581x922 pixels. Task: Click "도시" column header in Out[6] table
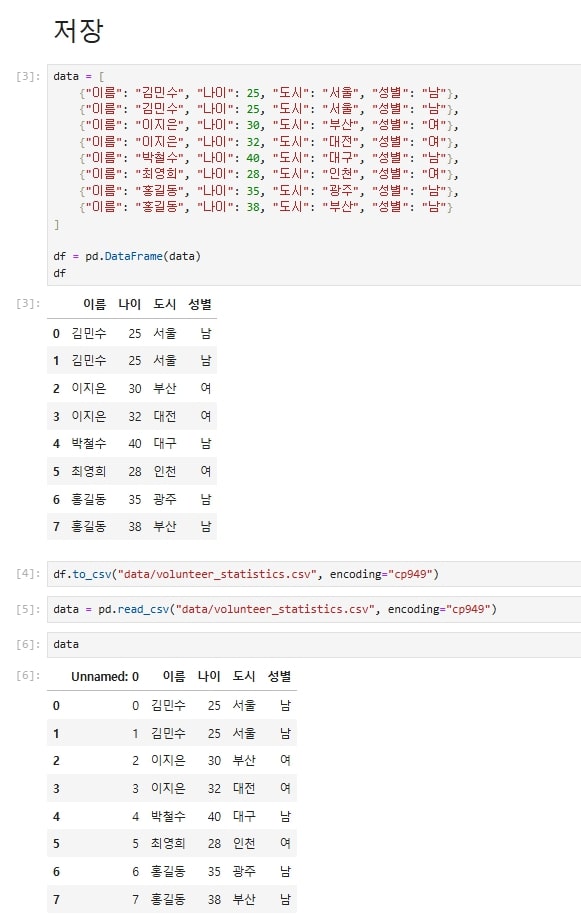(x=244, y=676)
